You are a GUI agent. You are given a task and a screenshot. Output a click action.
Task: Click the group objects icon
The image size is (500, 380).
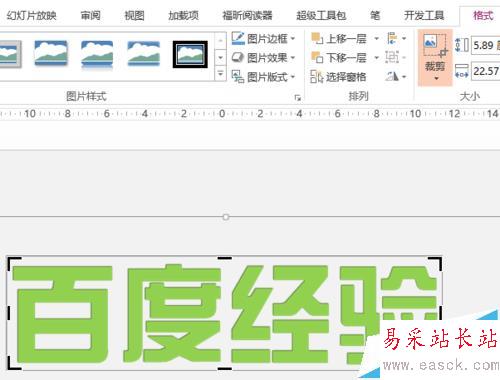392,58
